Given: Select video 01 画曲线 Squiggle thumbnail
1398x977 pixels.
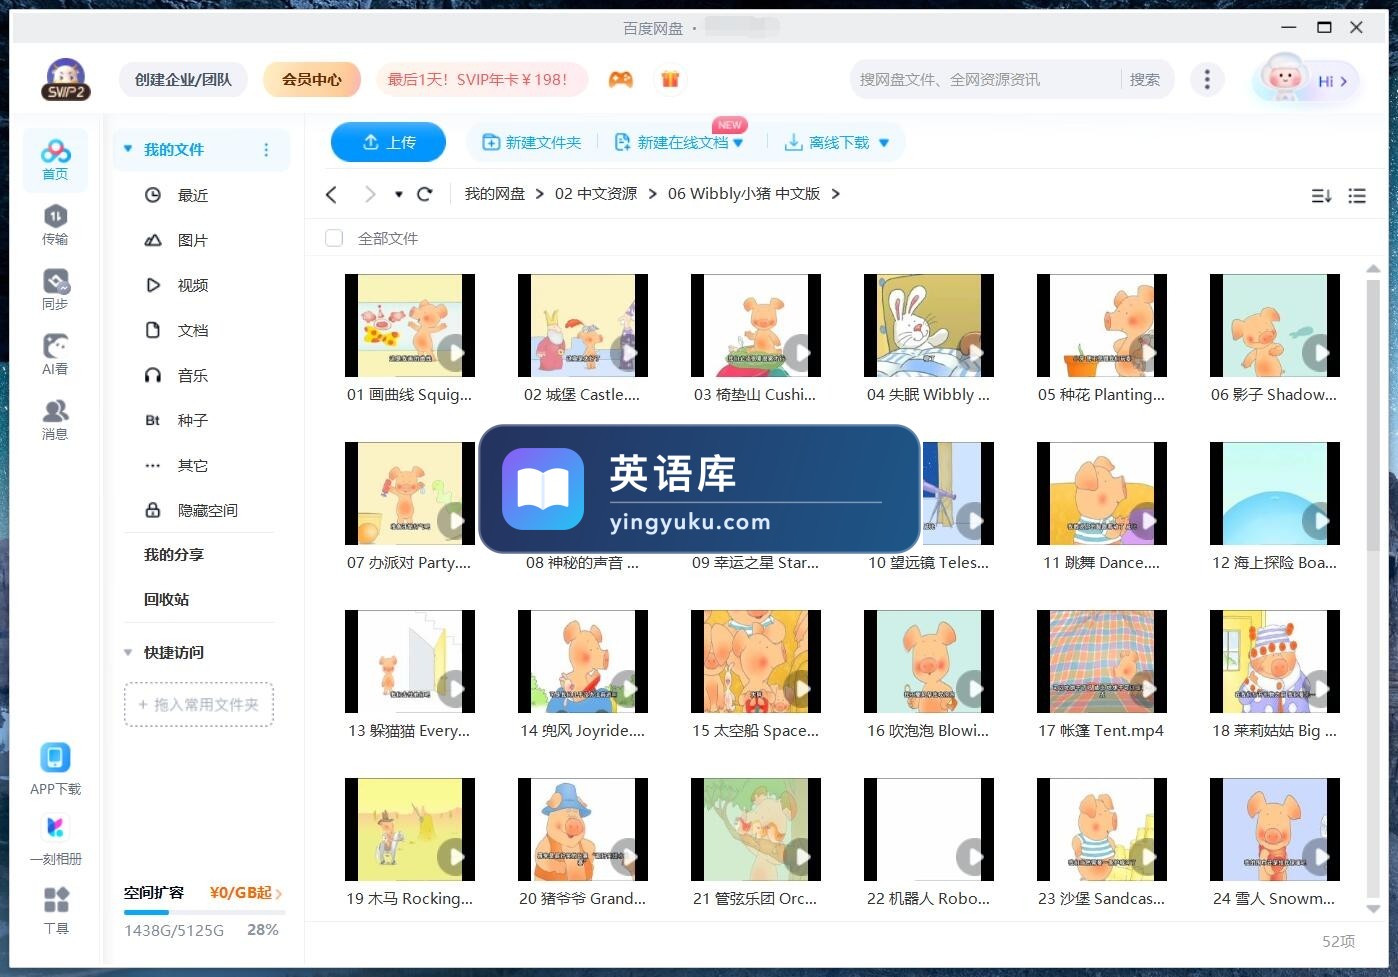Looking at the screenshot, I should coord(410,325).
